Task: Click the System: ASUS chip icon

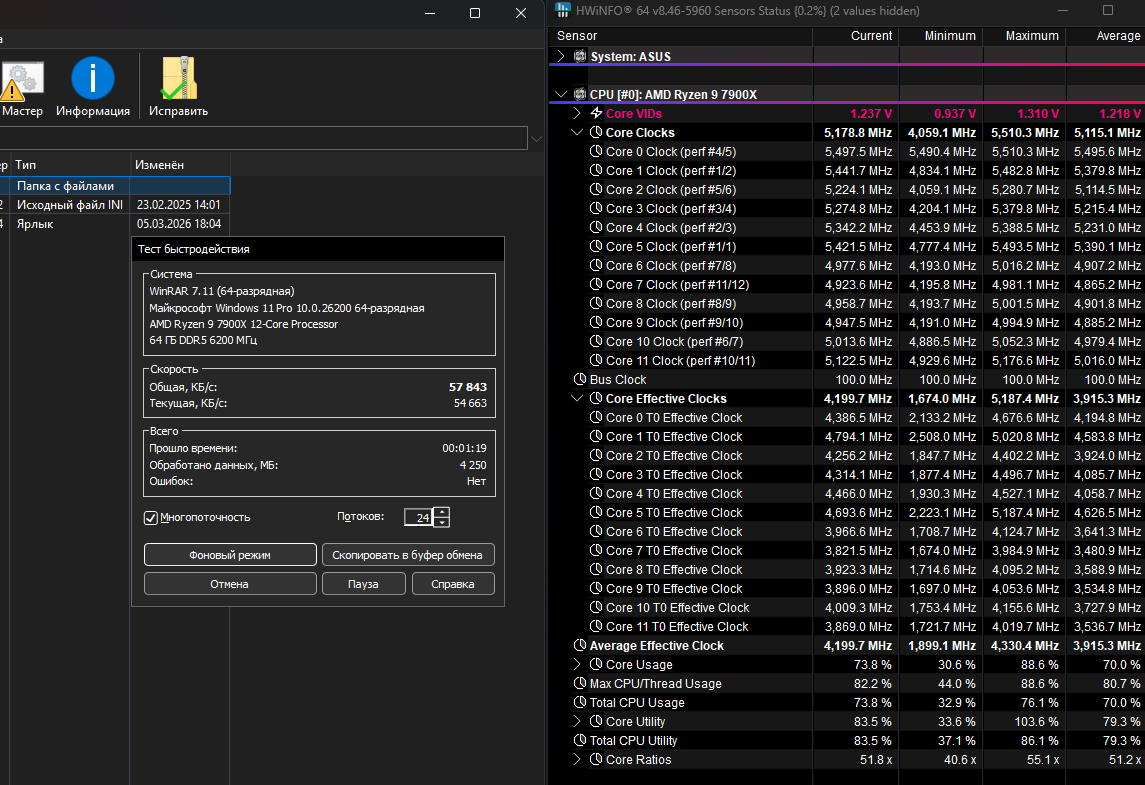Action: pos(581,56)
